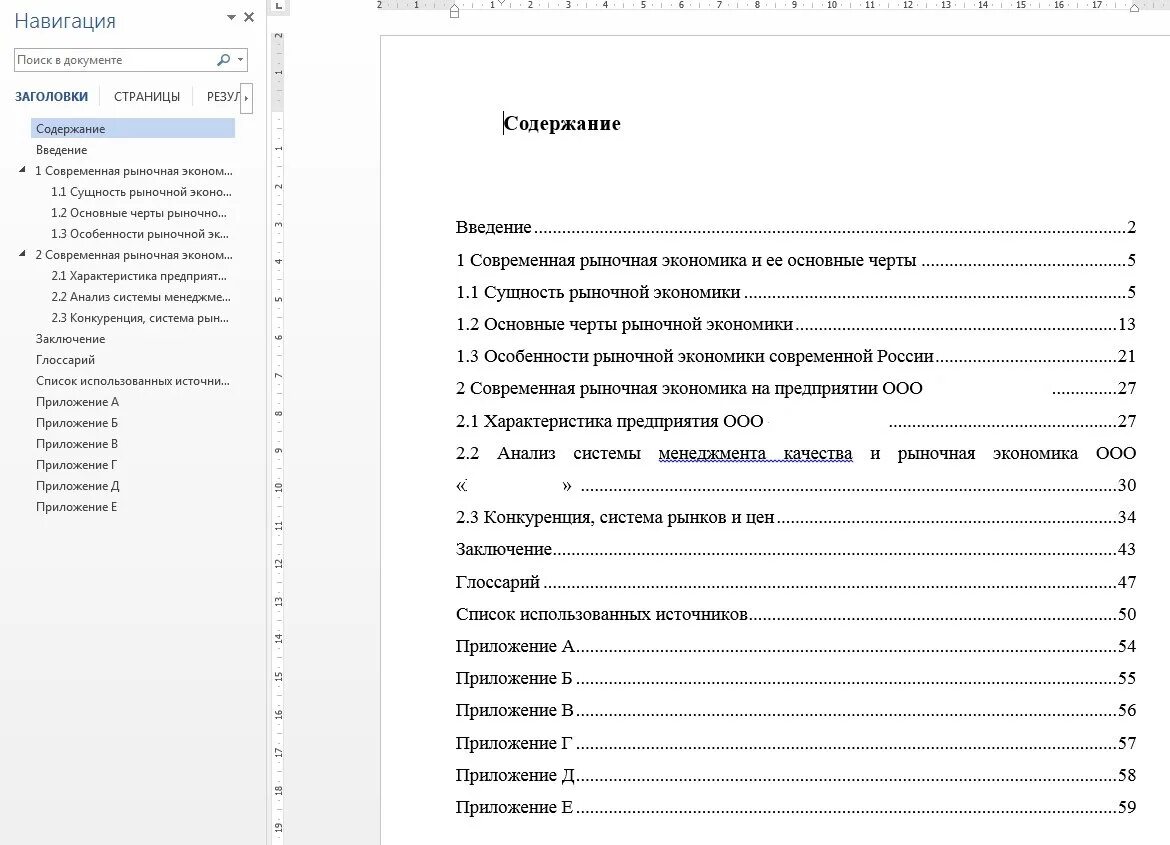
Task: Click the underlined words менеджмента качества in the document
Action: pyautogui.click(x=755, y=453)
